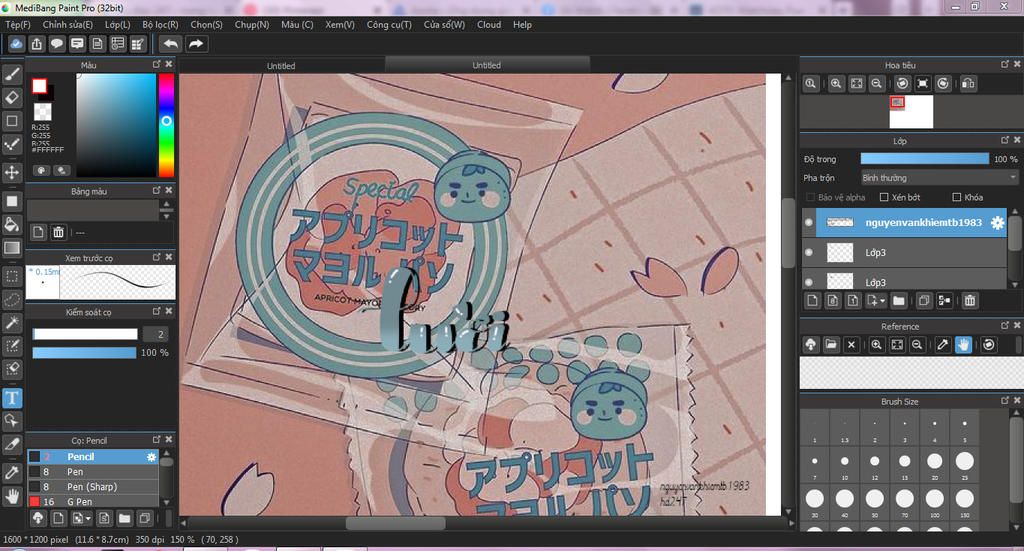The image size is (1024, 551).
Task: Open the reference image folder icon
Action: pyautogui.click(x=831, y=344)
